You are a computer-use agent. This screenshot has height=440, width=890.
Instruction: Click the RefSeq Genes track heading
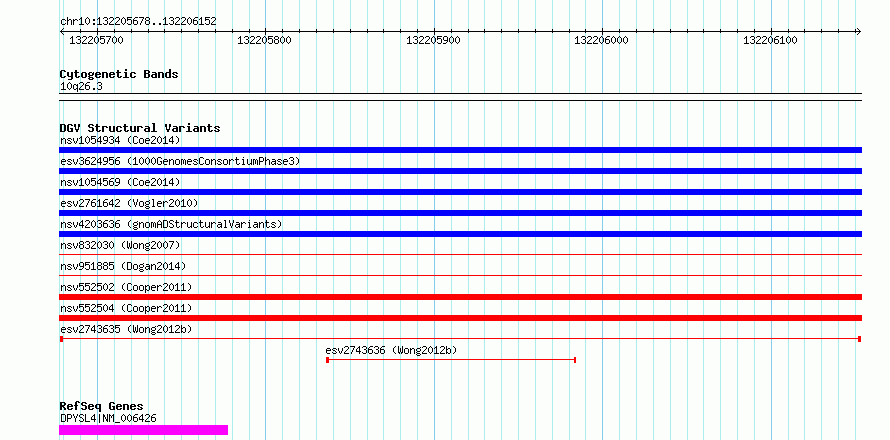pyautogui.click(x=101, y=407)
